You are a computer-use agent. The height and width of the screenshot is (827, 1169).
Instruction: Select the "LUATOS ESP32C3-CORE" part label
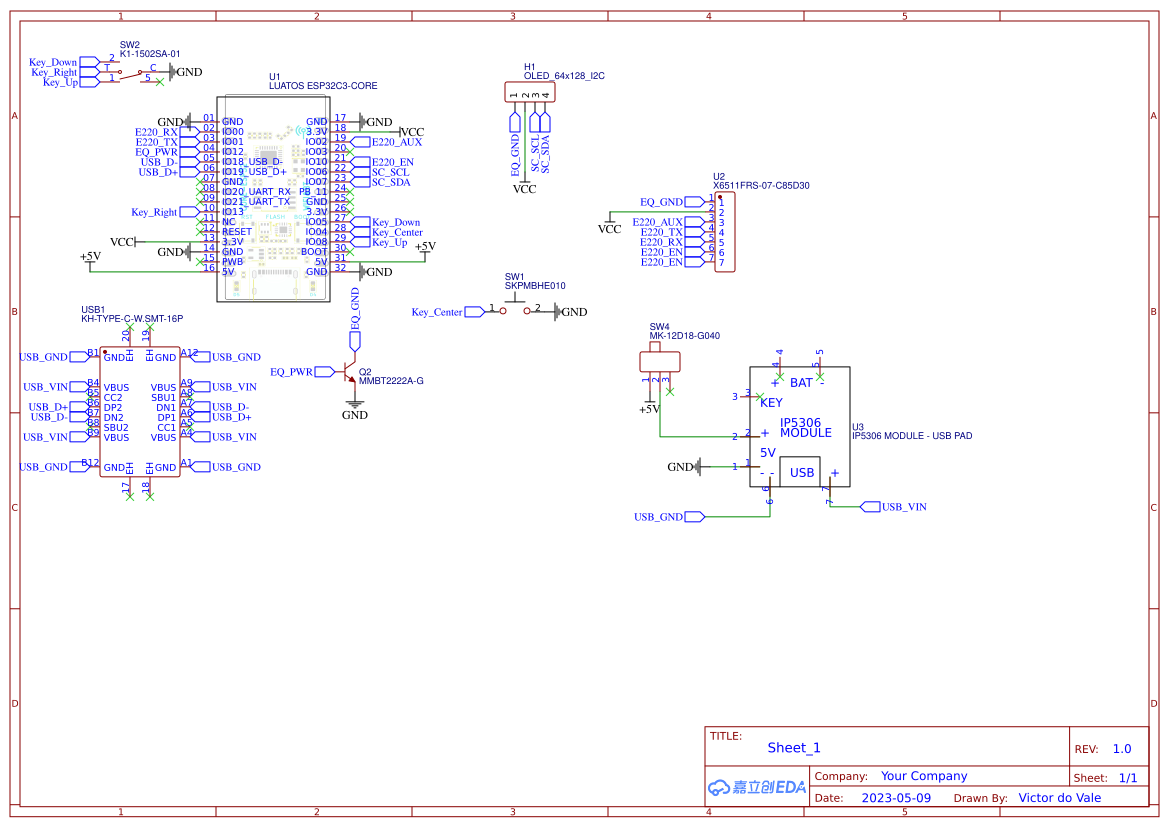(323, 86)
